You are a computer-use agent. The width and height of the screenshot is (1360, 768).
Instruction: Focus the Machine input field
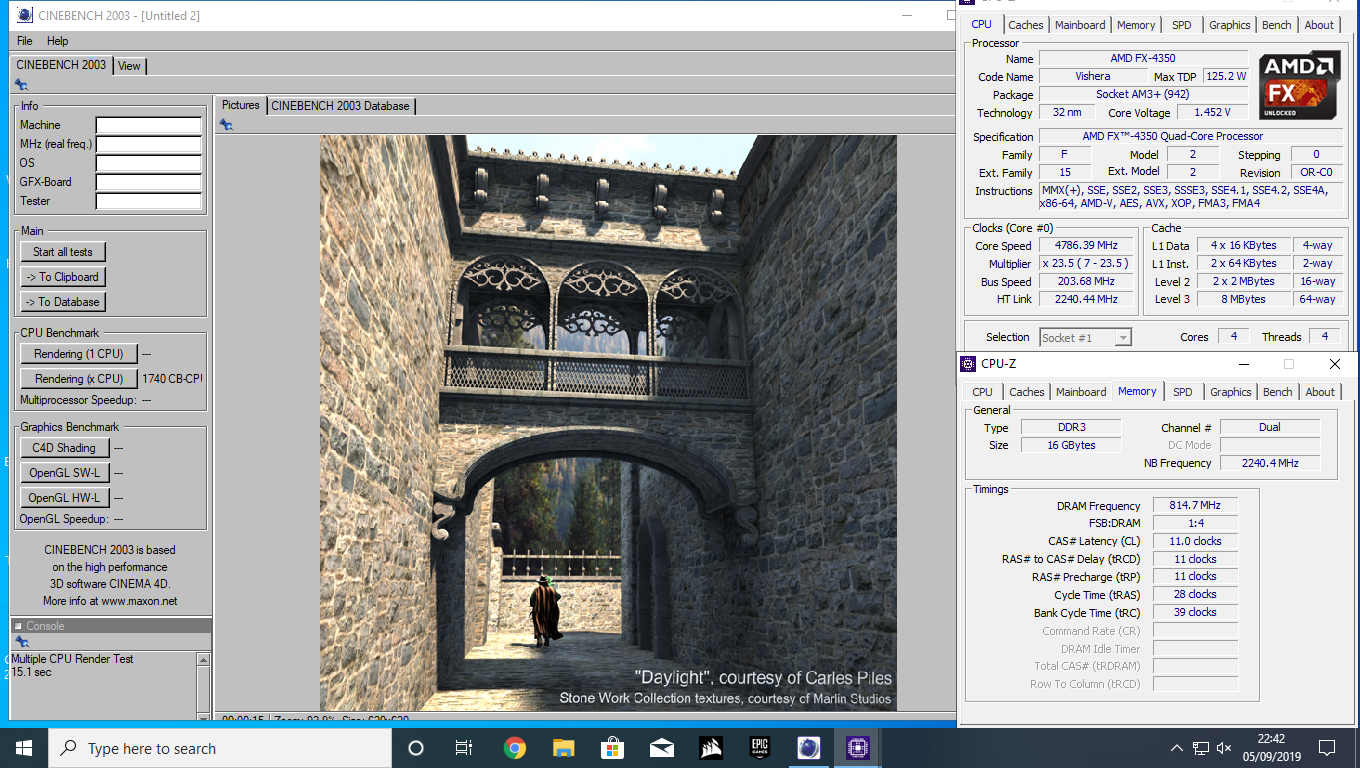click(149, 125)
